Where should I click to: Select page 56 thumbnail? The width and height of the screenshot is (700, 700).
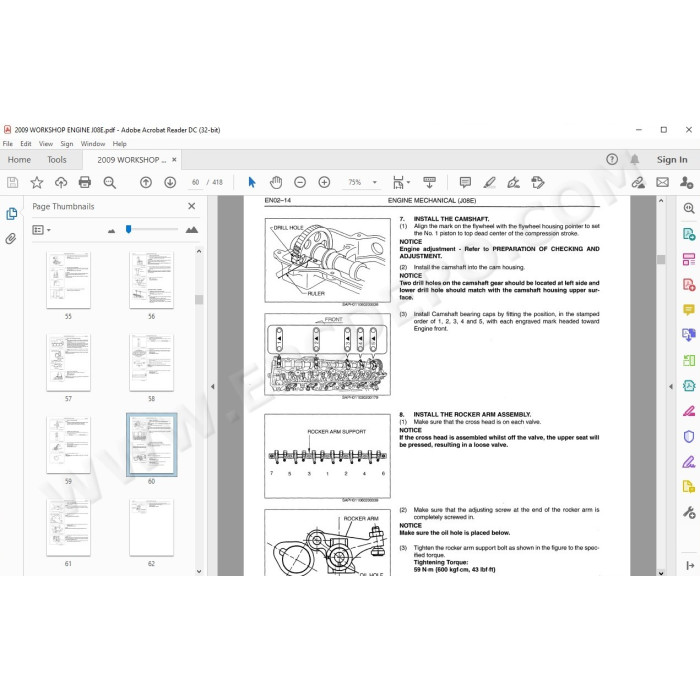point(151,279)
